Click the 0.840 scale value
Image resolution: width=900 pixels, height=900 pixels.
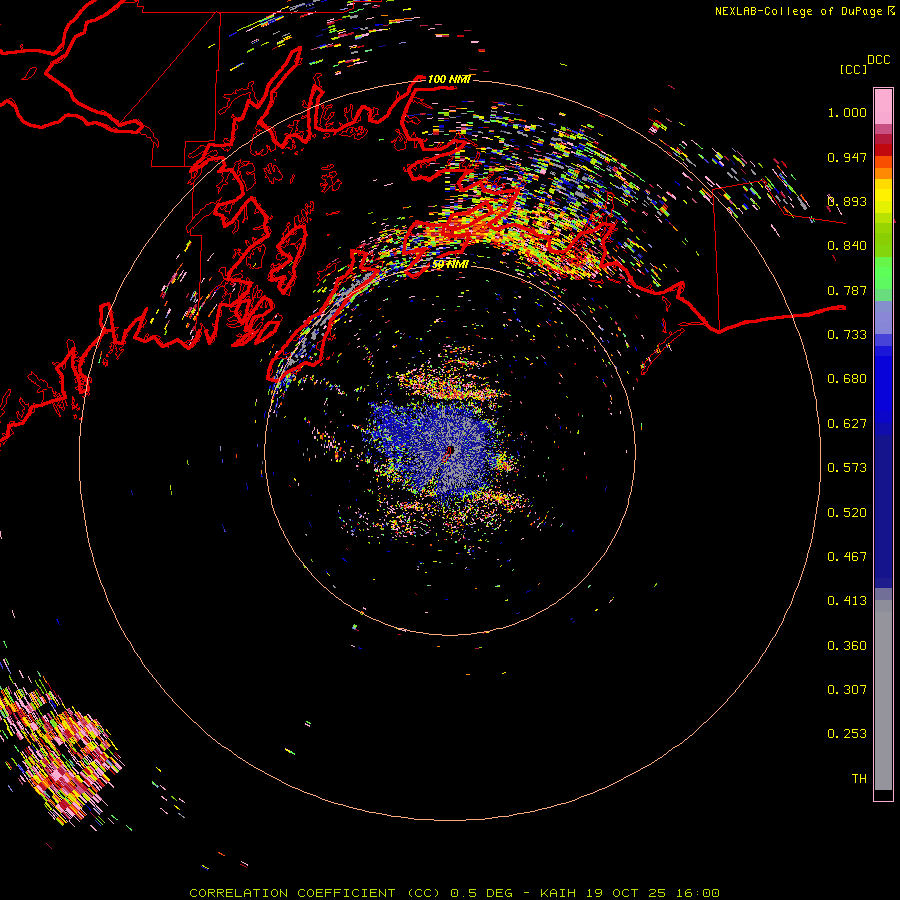(847, 246)
